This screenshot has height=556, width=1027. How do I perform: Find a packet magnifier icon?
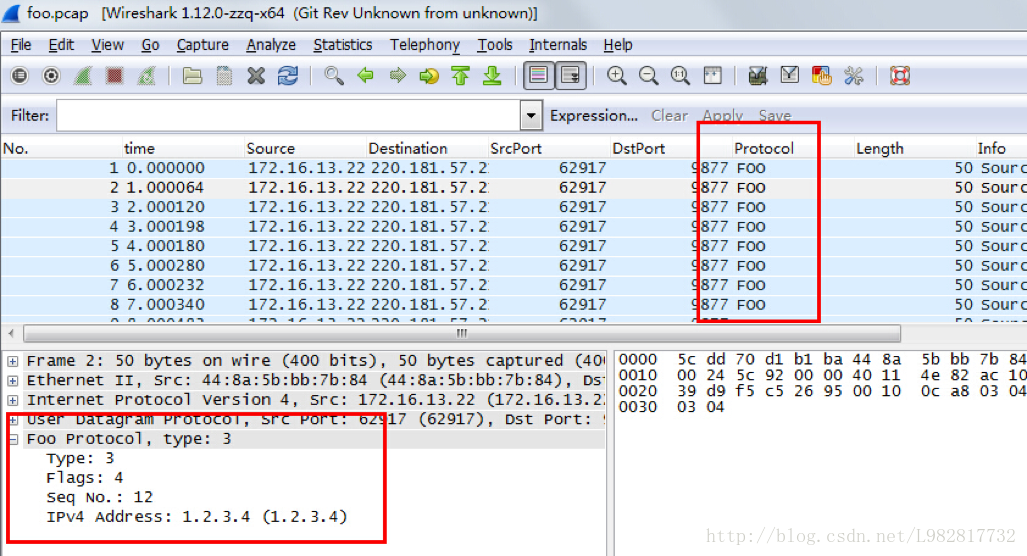pos(334,76)
